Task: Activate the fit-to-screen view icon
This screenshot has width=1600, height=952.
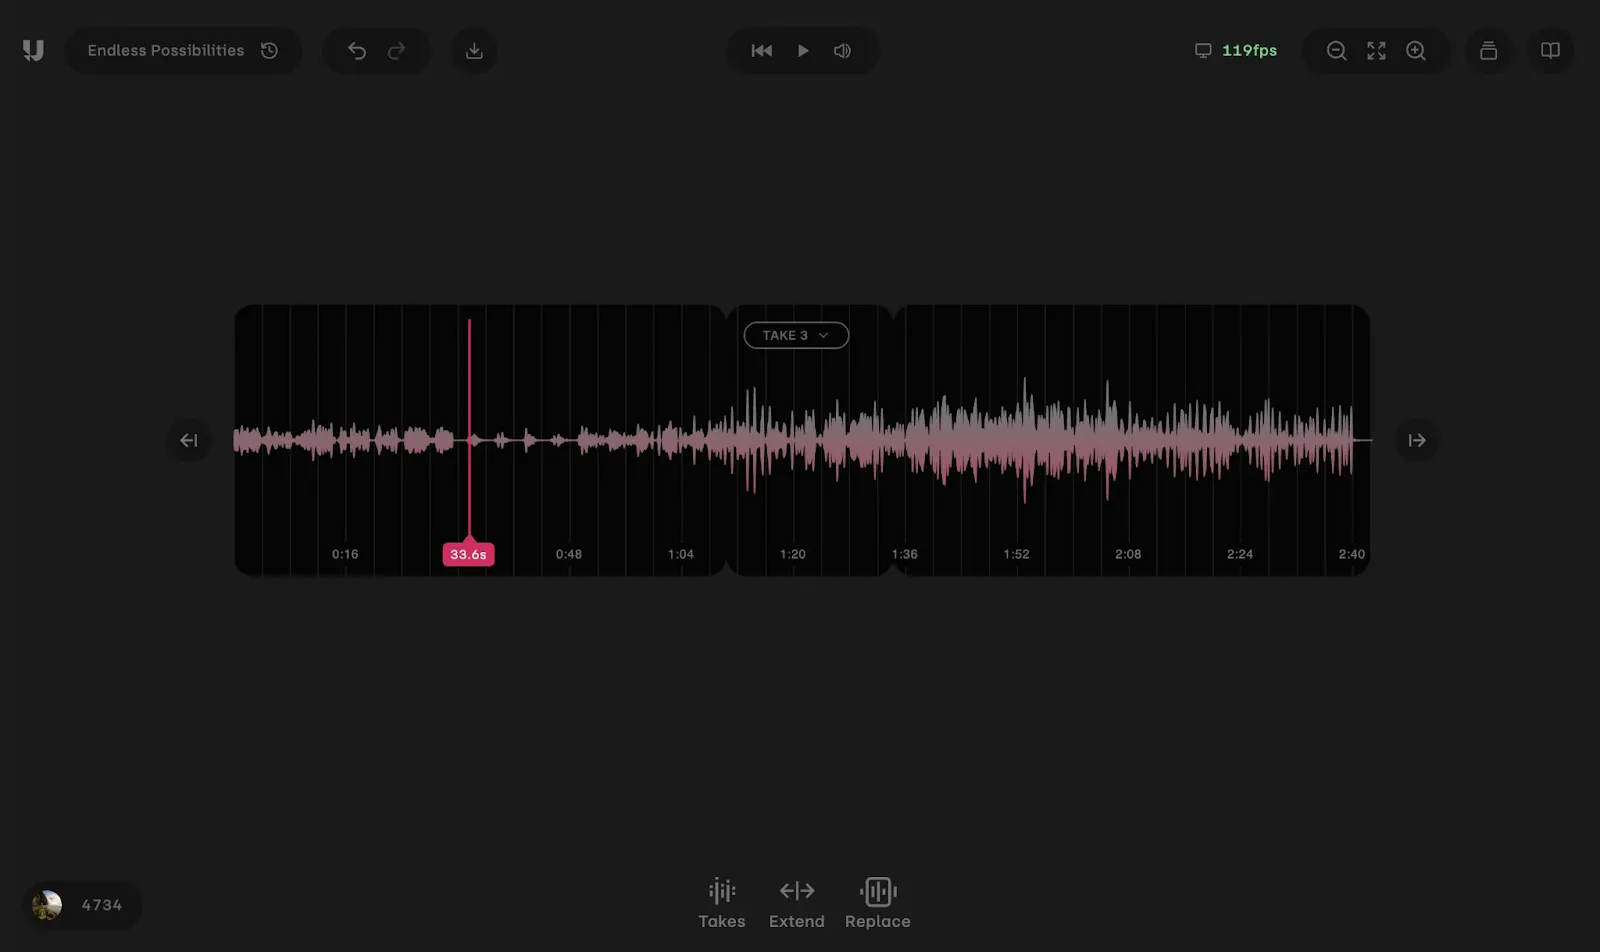Action: (1376, 50)
